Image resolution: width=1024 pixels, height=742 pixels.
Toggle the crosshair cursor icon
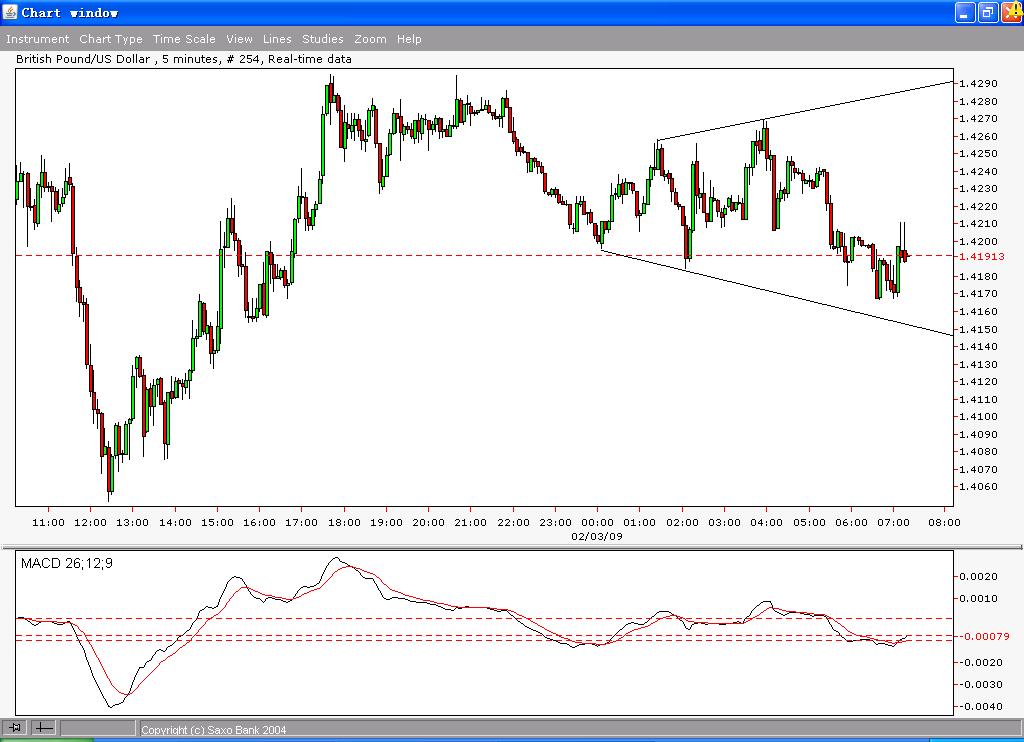tap(43, 727)
